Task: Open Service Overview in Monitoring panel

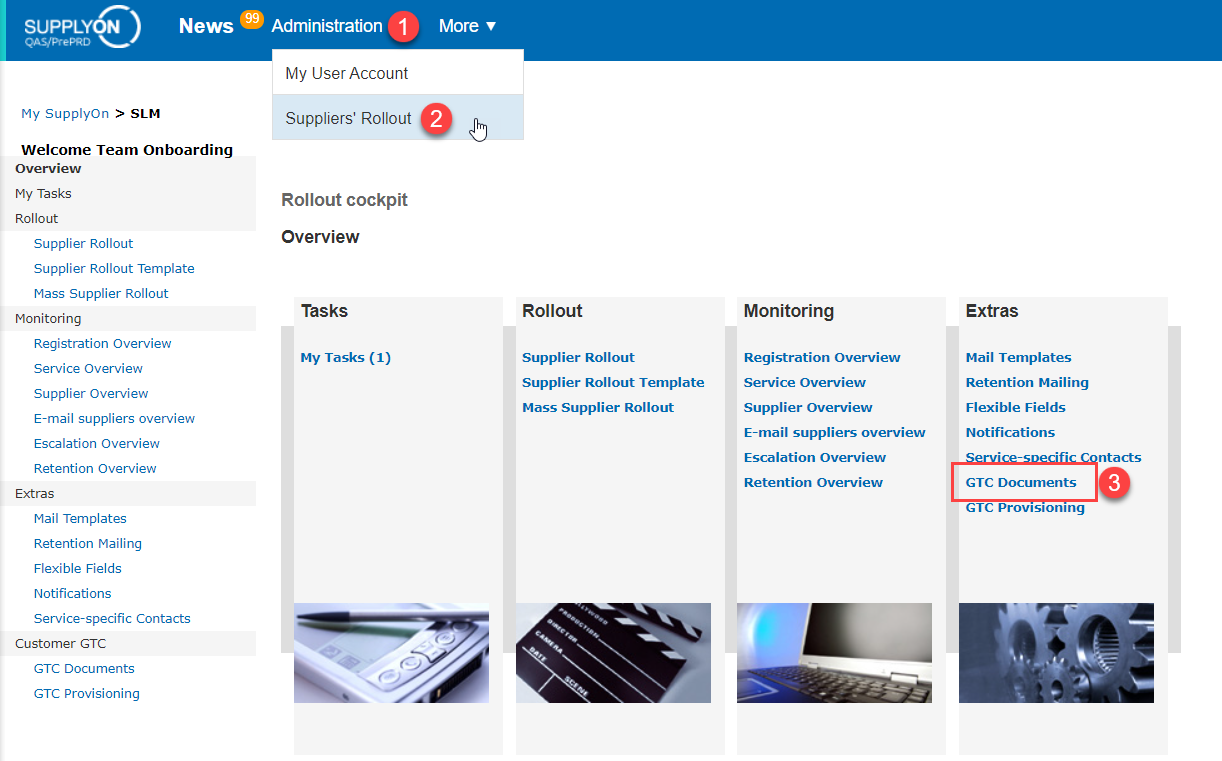Action: tap(805, 382)
